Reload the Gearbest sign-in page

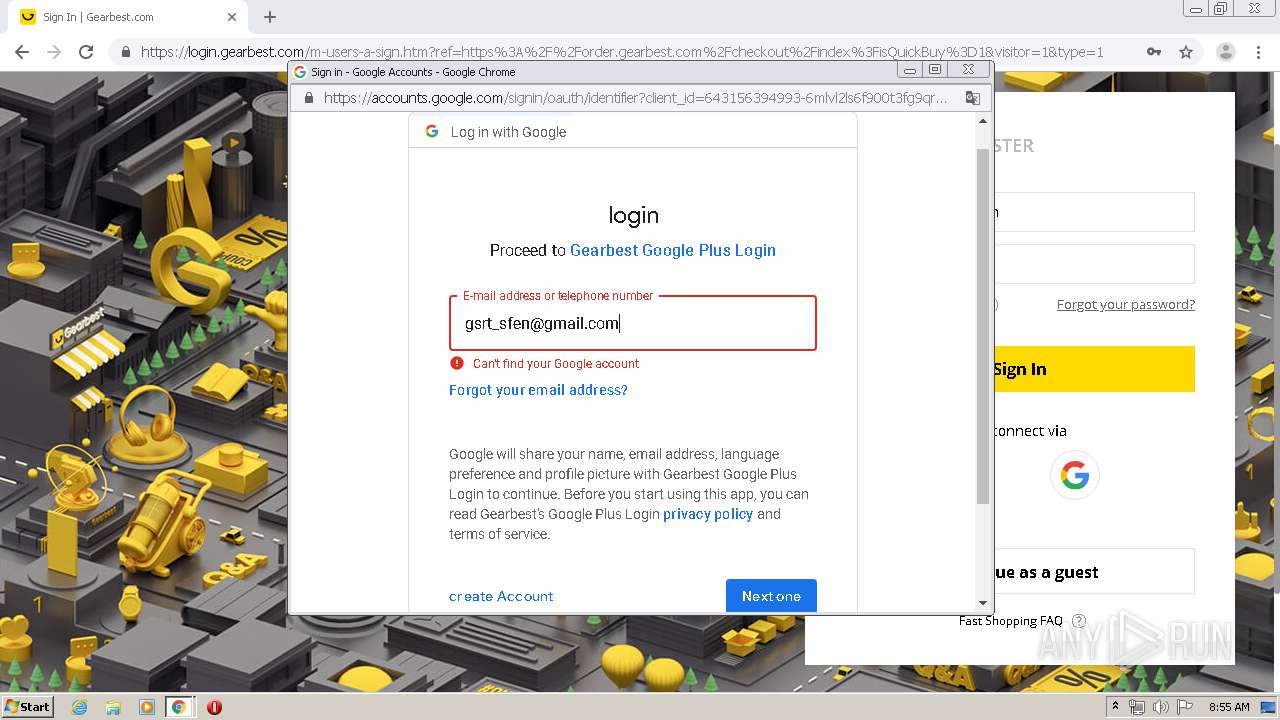(x=86, y=52)
